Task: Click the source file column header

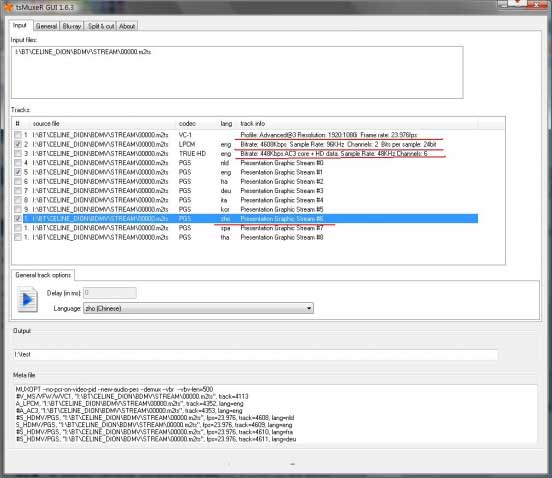Action: [x=46, y=124]
